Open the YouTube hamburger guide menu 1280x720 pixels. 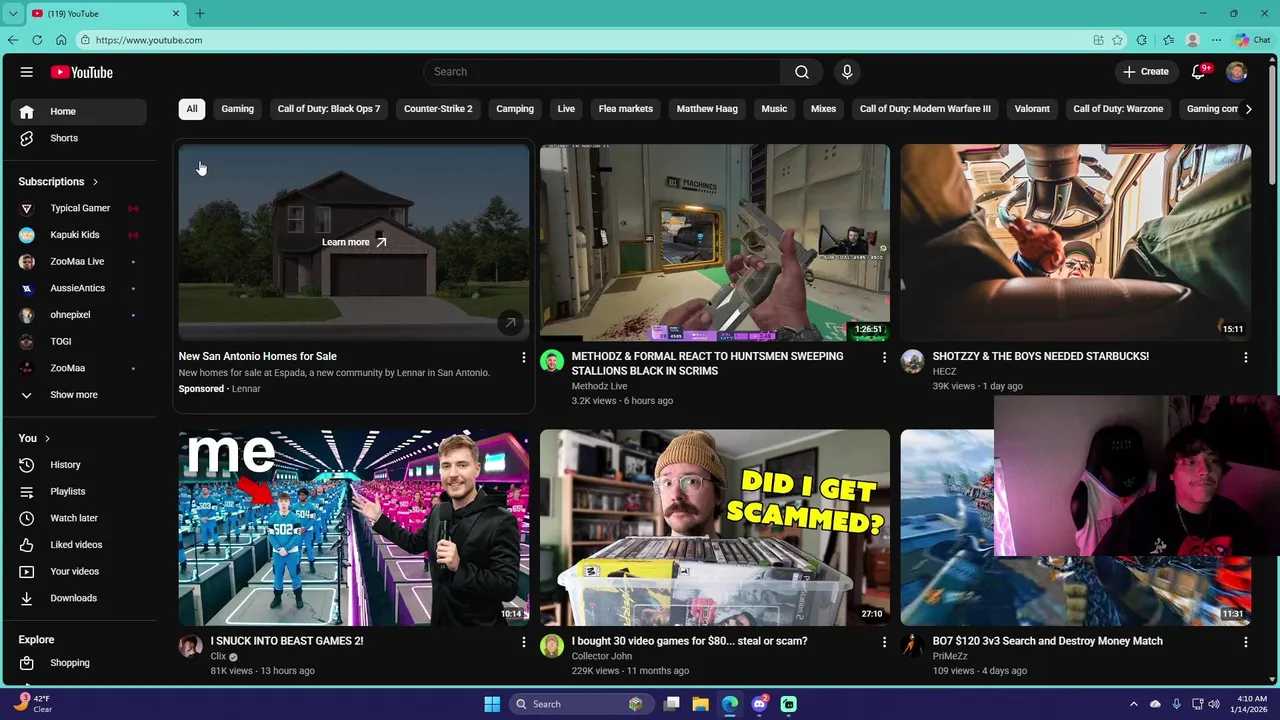[27, 72]
